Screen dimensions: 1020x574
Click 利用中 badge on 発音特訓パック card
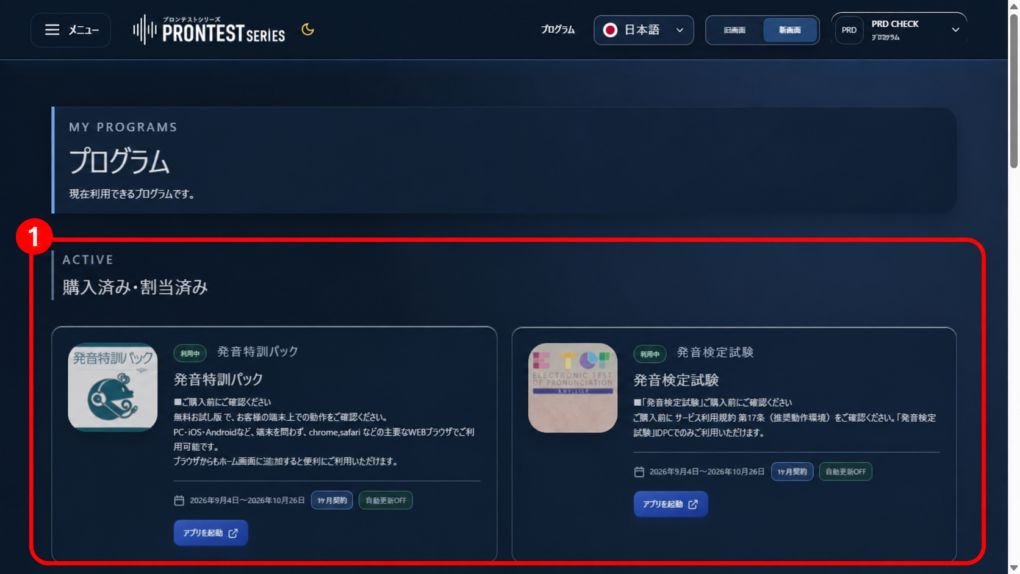(x=190, y=353)
